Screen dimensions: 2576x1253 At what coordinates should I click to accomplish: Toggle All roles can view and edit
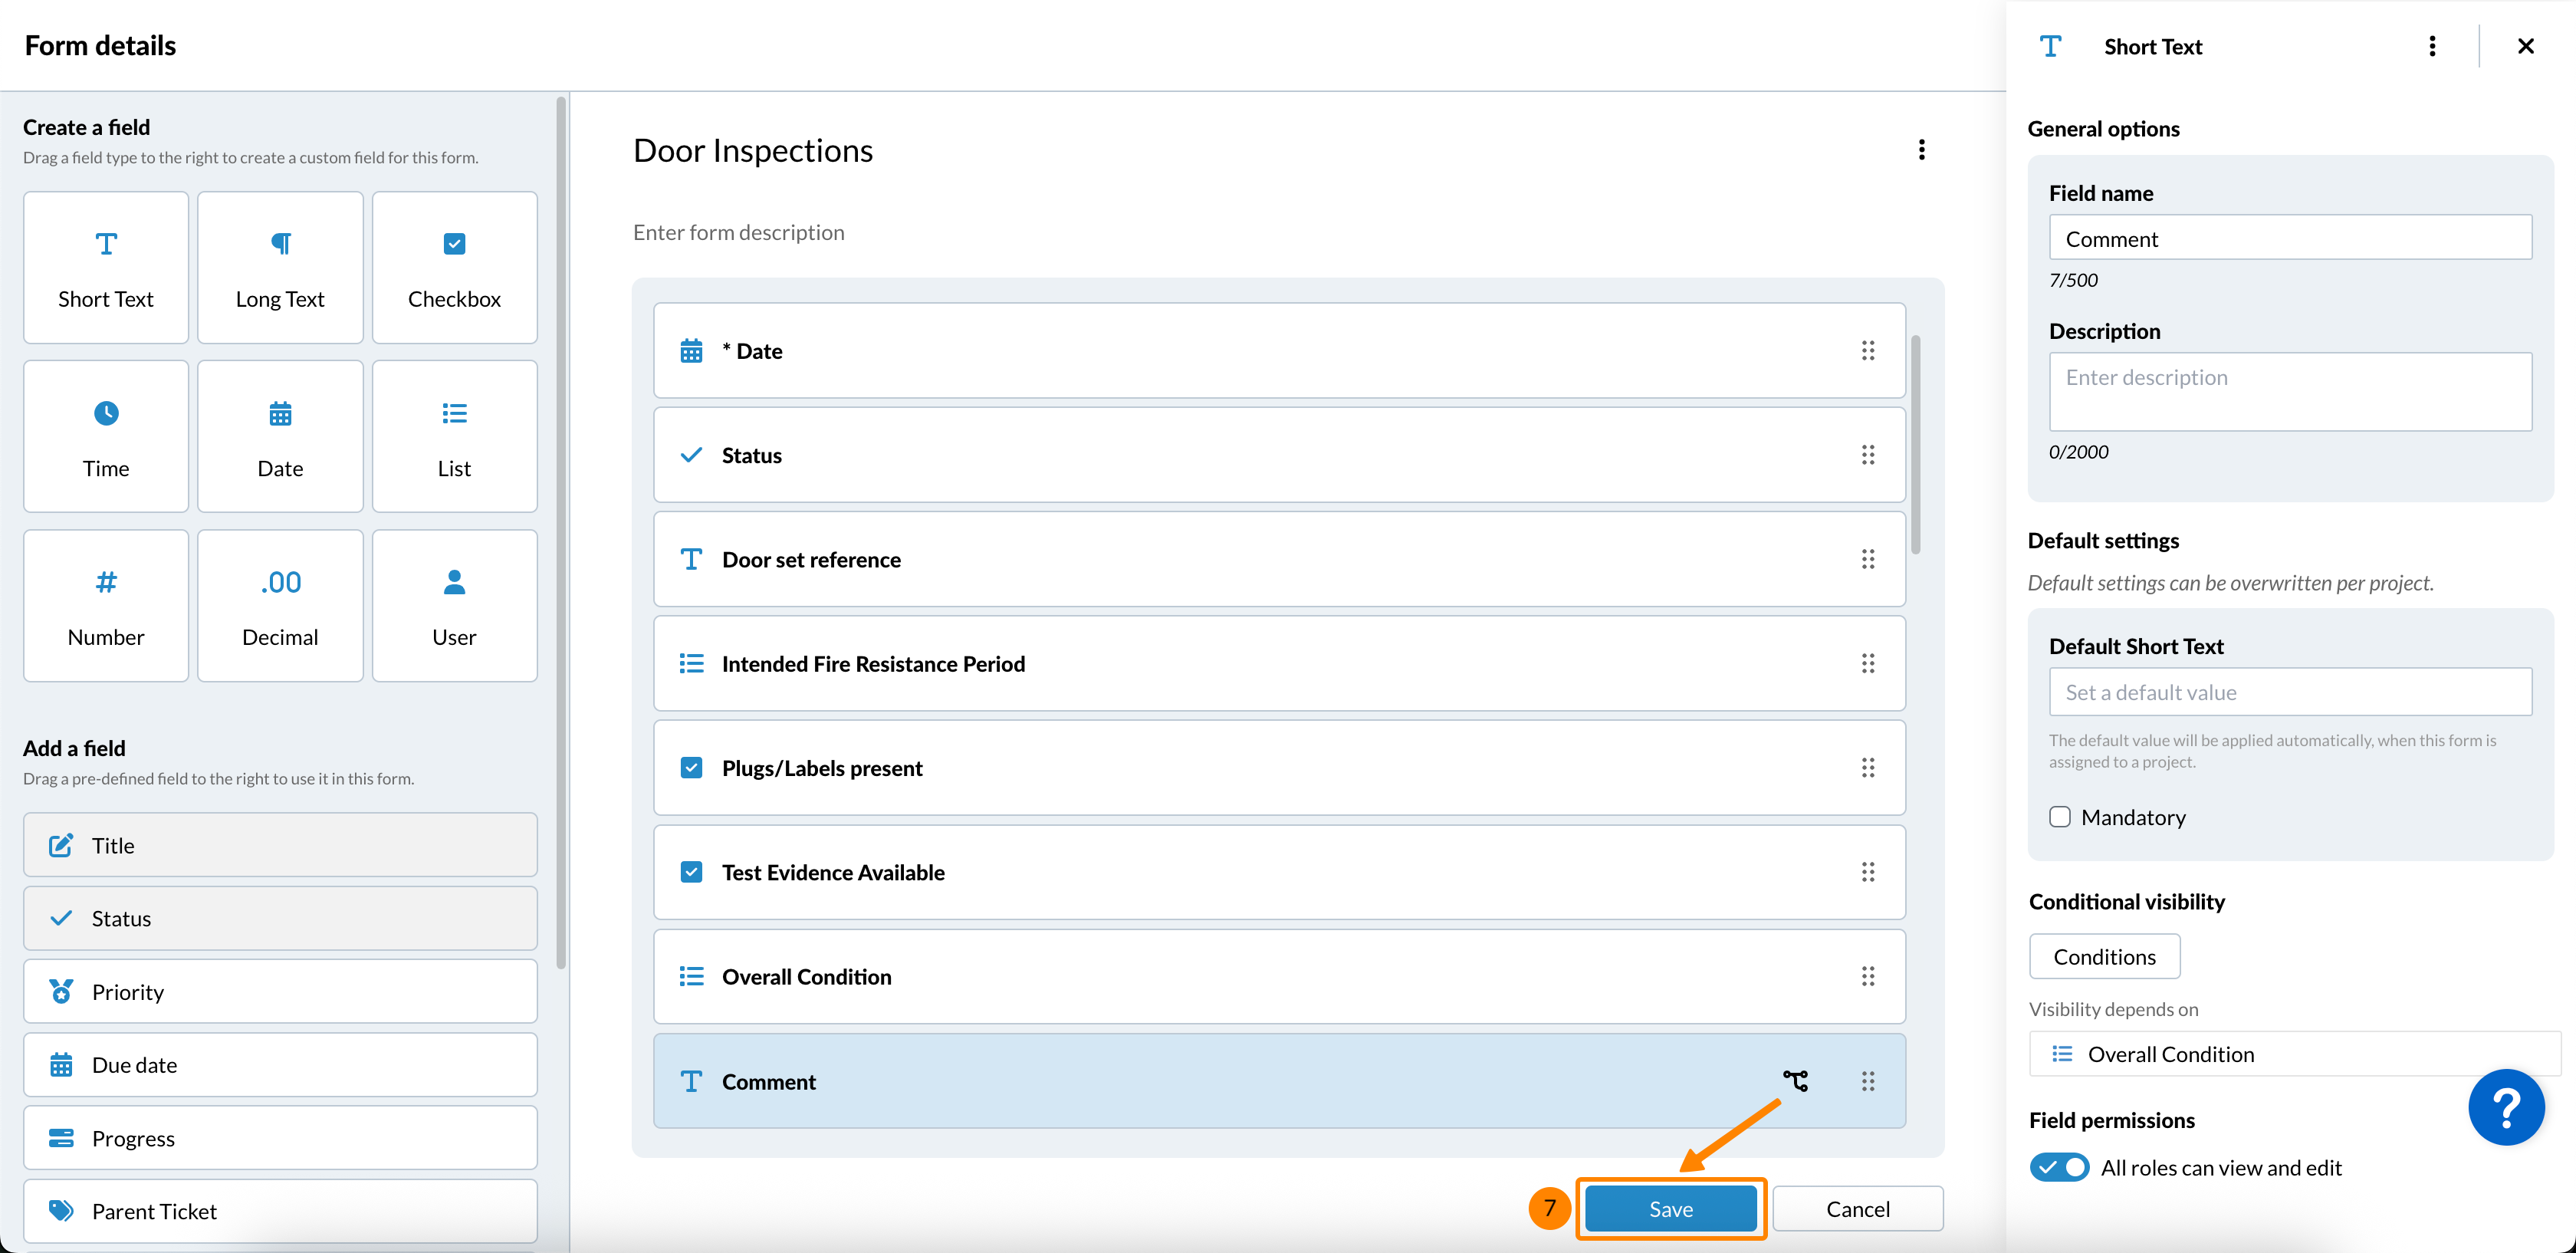(x=2059, y=1167)
